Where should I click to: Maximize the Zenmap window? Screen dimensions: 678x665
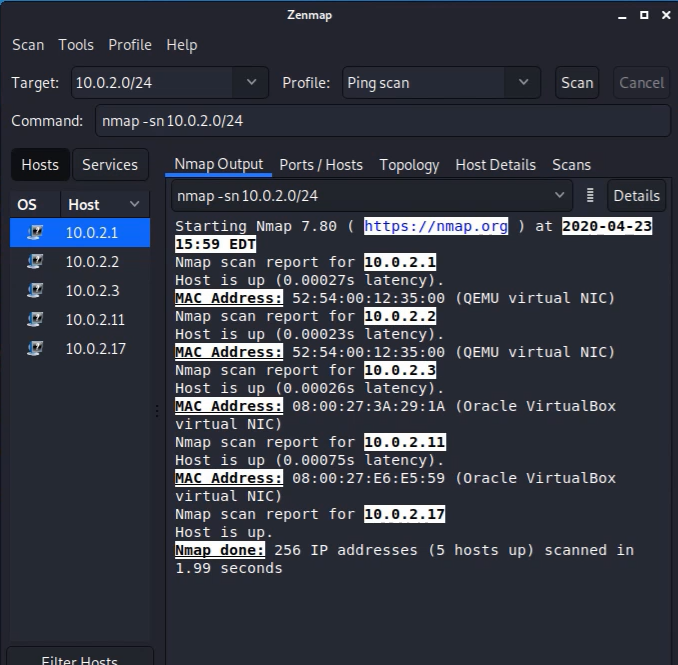click(x=644, y=15)
